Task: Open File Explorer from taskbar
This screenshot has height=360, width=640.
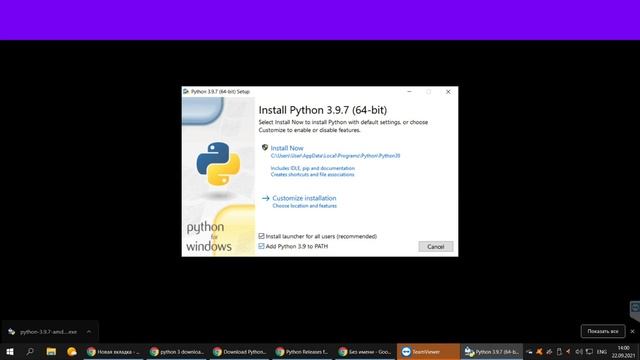Action: click(x=51, y=351)
